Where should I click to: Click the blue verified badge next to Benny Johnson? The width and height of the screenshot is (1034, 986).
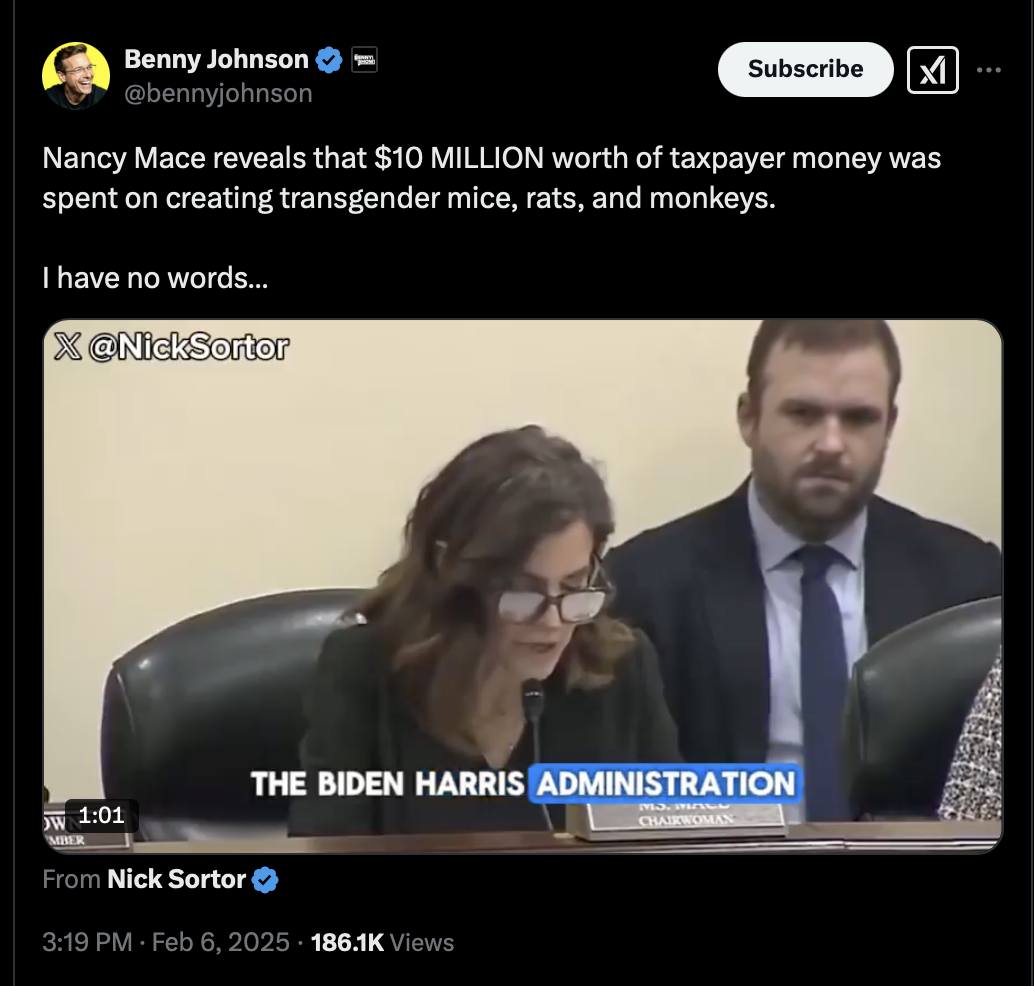point(329,60)
